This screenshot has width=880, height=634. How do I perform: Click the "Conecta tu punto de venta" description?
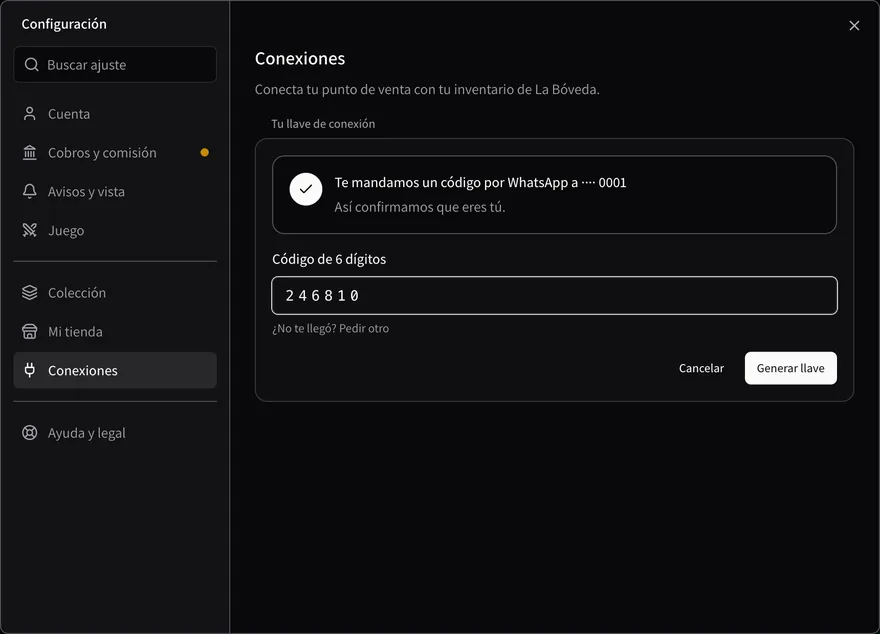tap(427, 90)
